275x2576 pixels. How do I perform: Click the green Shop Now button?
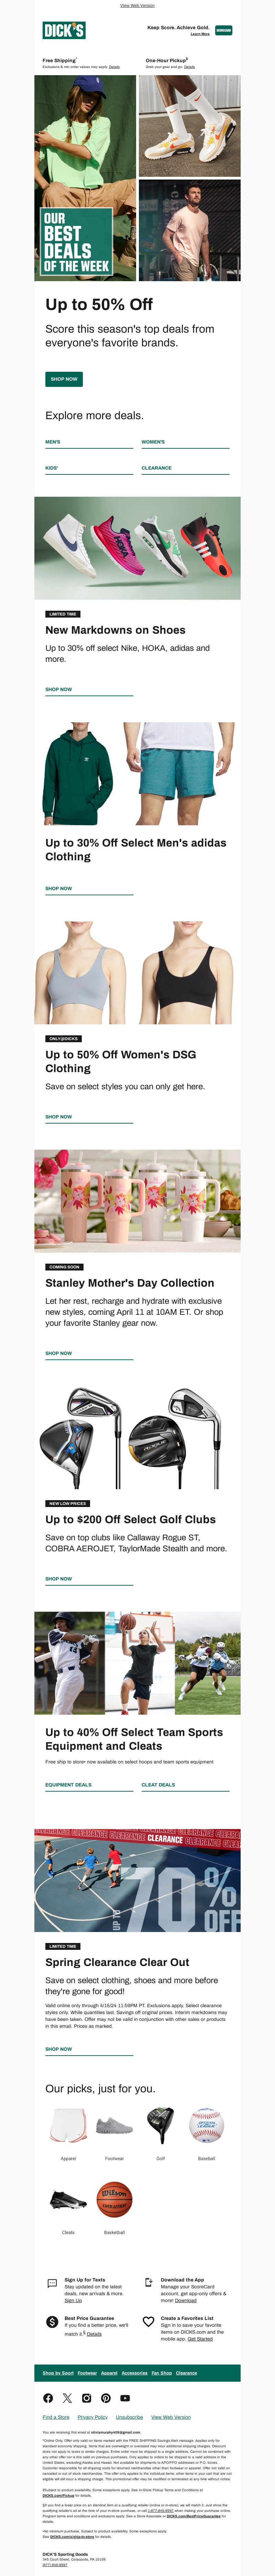(x=64, y=379)
